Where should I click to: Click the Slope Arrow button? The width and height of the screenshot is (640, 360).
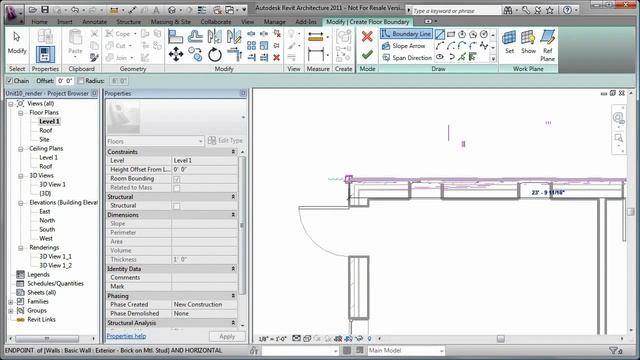pyautogui.click(x=404, y=46)
